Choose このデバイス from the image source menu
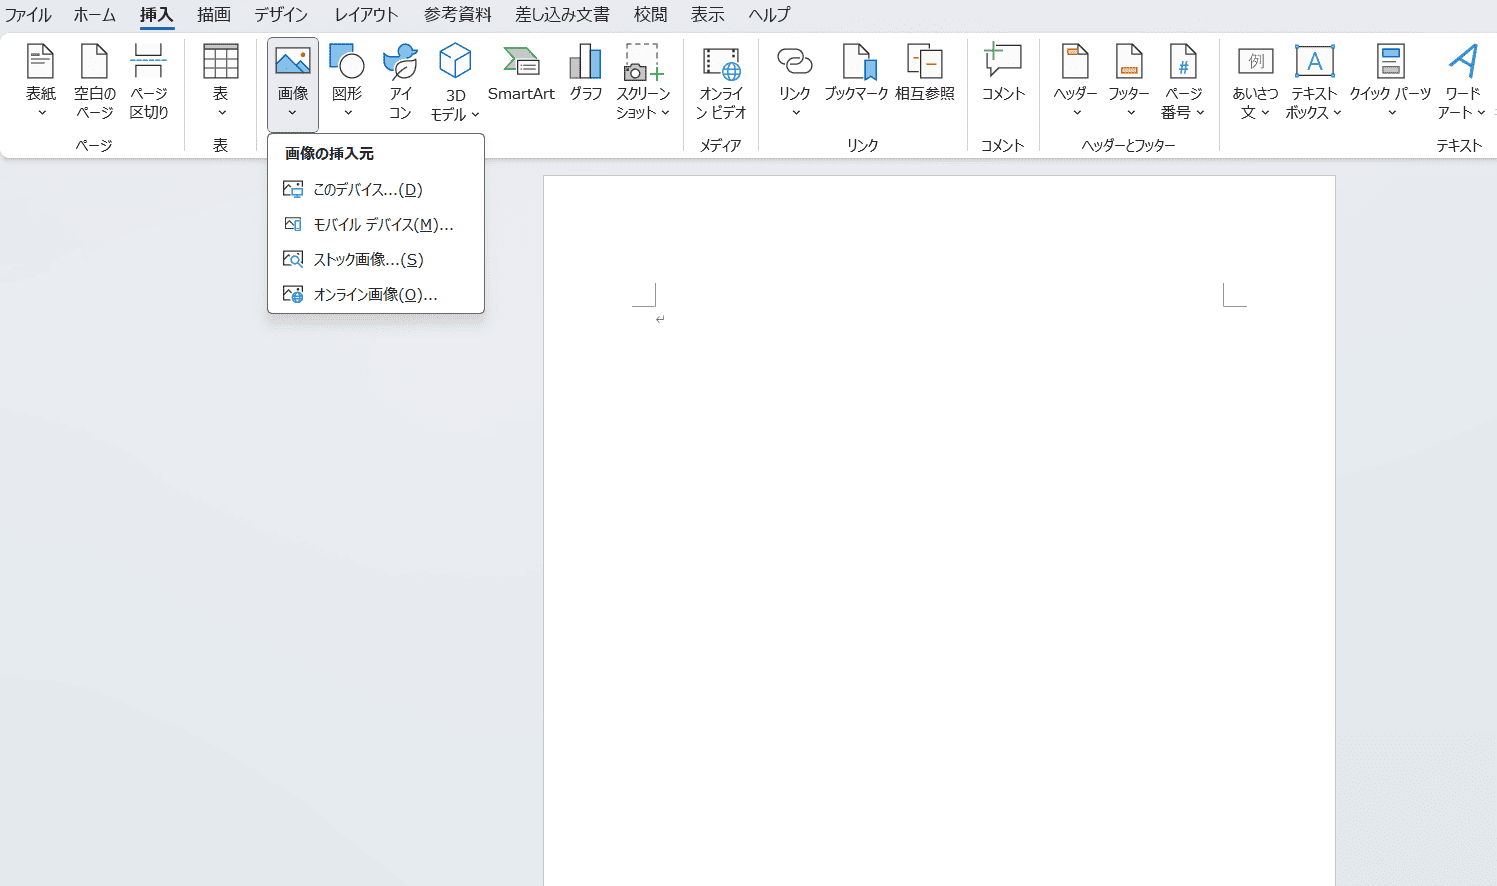This screenshot has height=886, width=1497. 367,190
